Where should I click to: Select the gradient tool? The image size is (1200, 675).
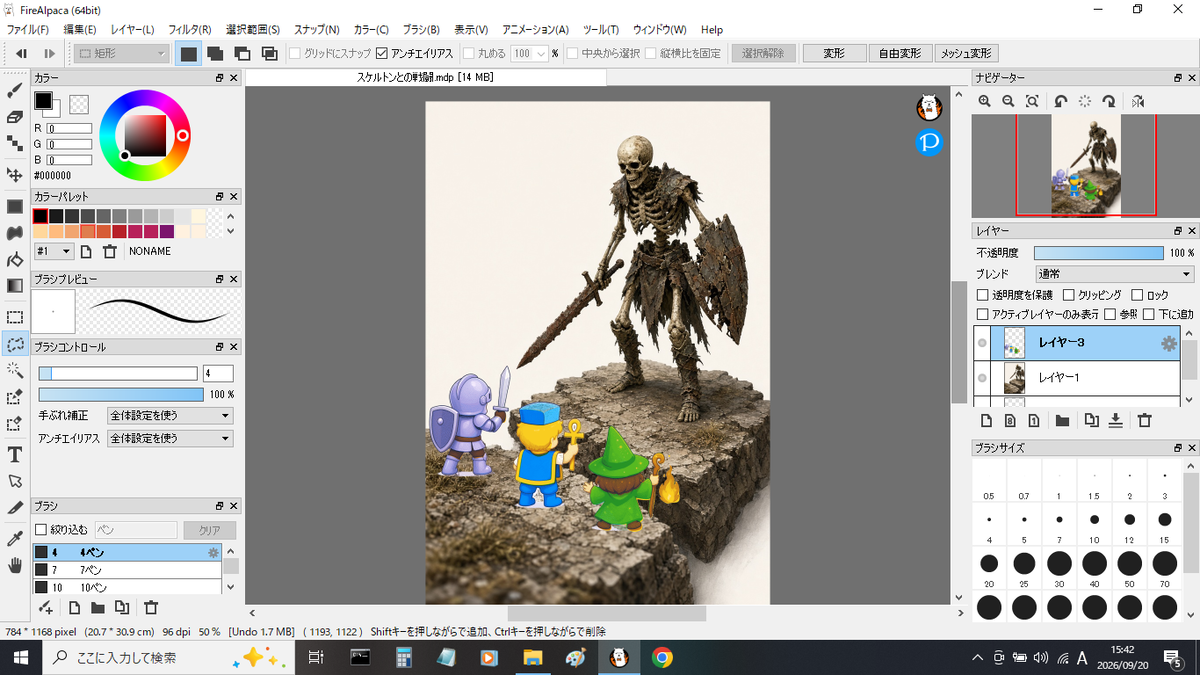(x=15, y=286)
